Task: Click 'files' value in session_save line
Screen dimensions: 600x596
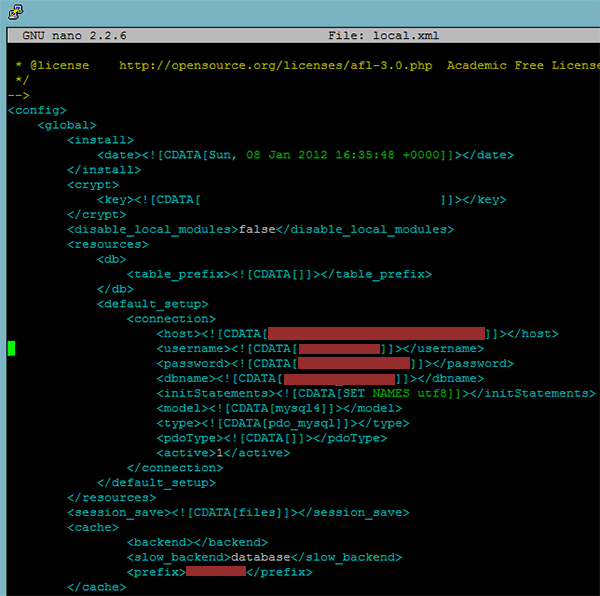Action: (x=257, y=513)
